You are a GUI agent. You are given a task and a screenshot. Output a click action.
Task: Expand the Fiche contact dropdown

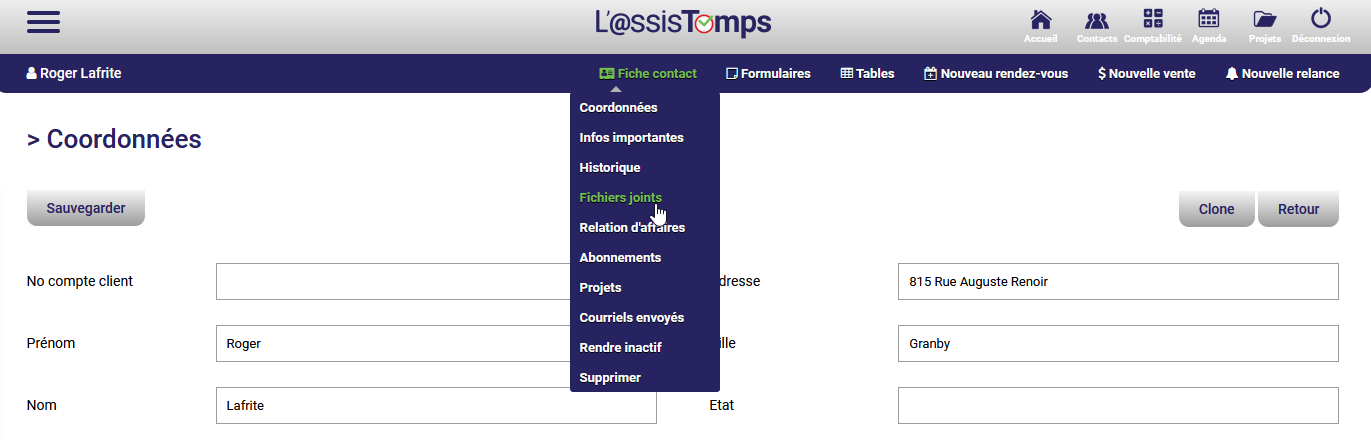tap(648, 73)
